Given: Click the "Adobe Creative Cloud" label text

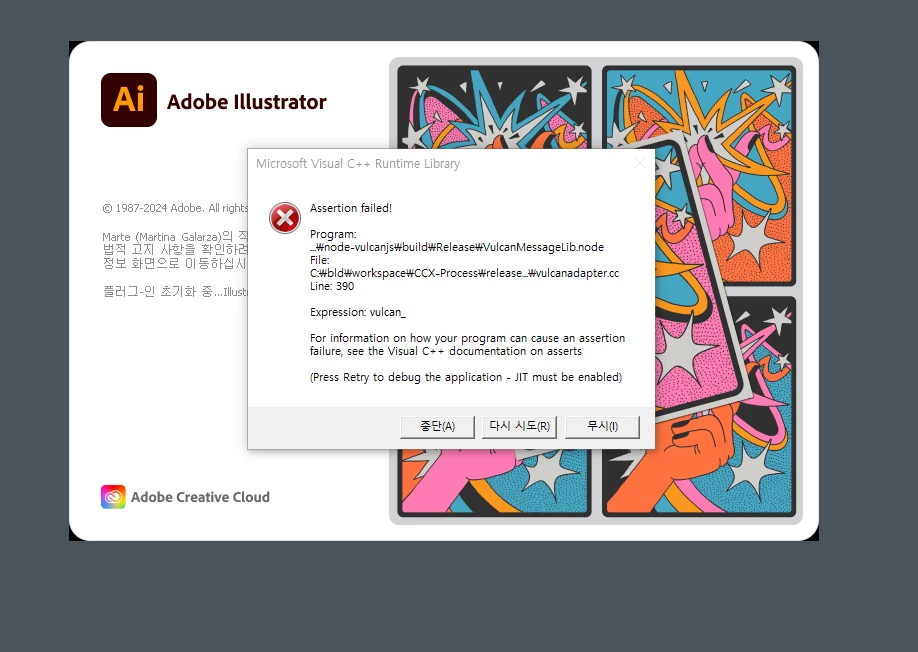Looking at the screenshot, I should coord(200,497).
